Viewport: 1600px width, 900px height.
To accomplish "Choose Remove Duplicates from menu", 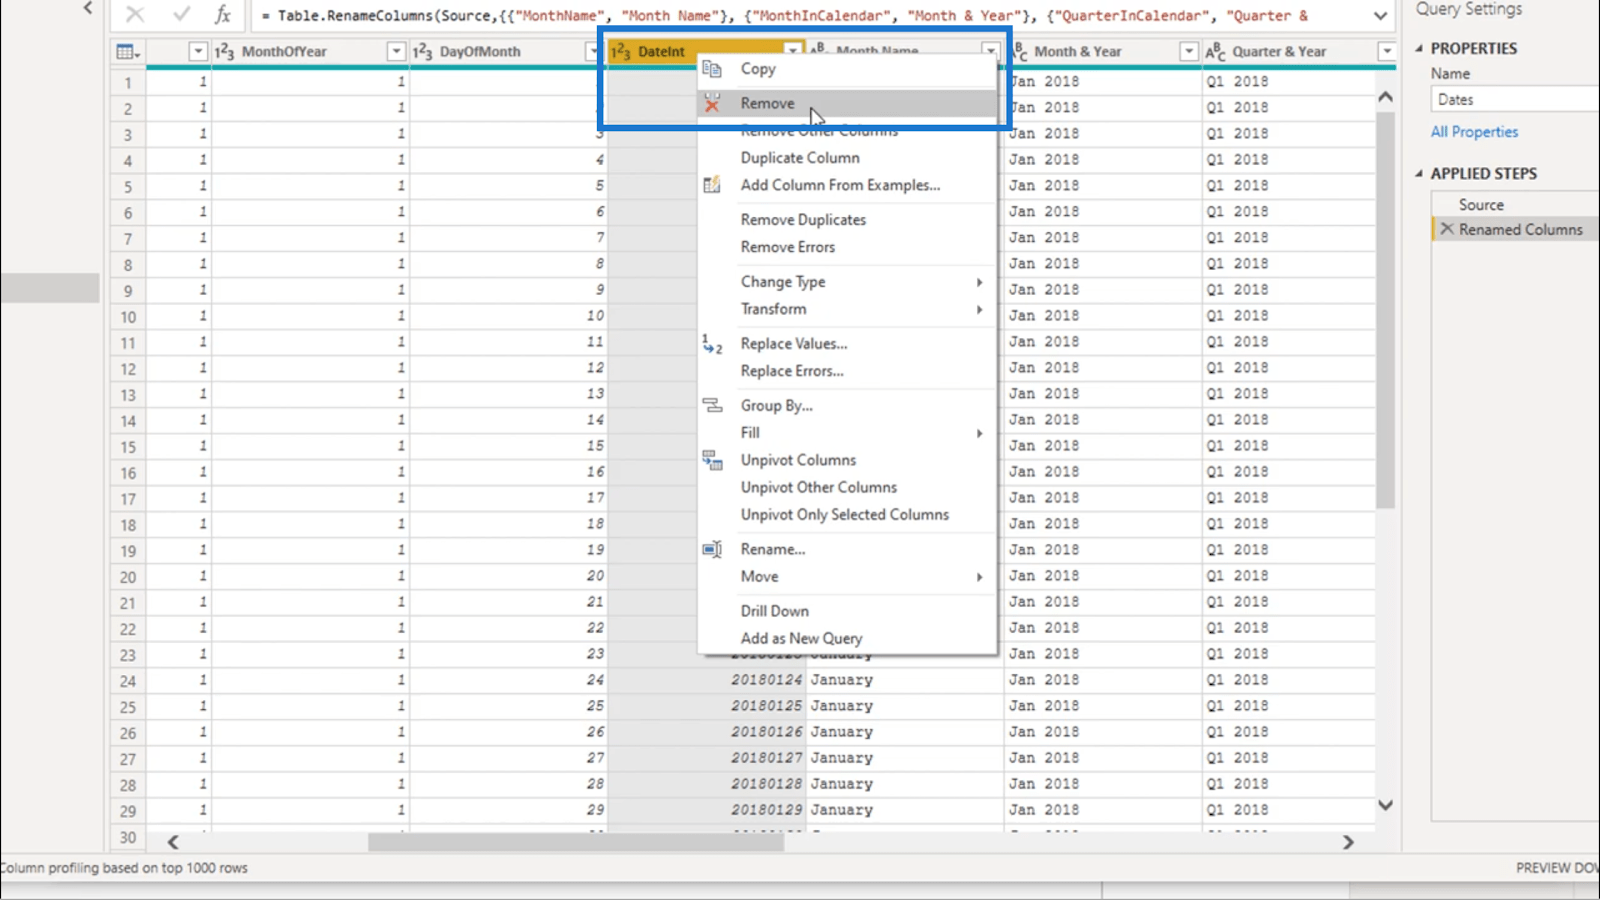I will pyautogui.click(x=803, y=220).
